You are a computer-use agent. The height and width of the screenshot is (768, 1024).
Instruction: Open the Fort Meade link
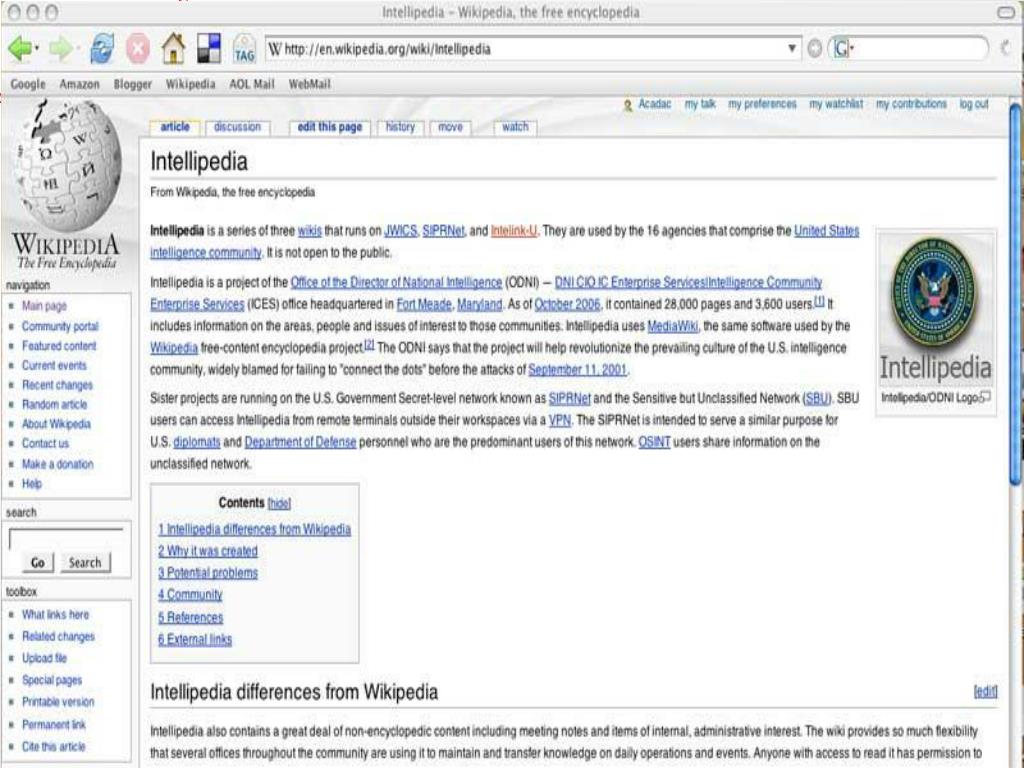[x=424, y=304]
